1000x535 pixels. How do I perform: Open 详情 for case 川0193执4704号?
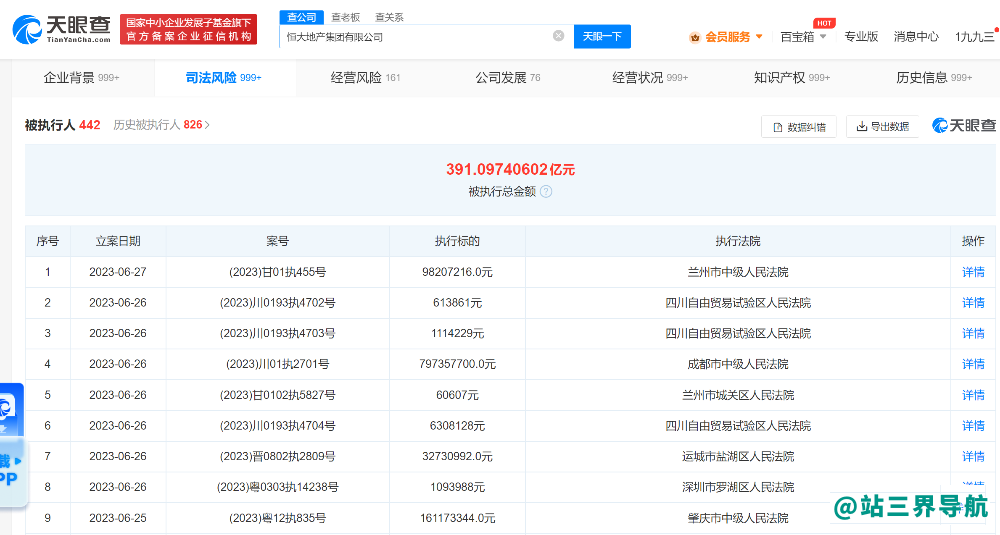[x=973, y=426]
